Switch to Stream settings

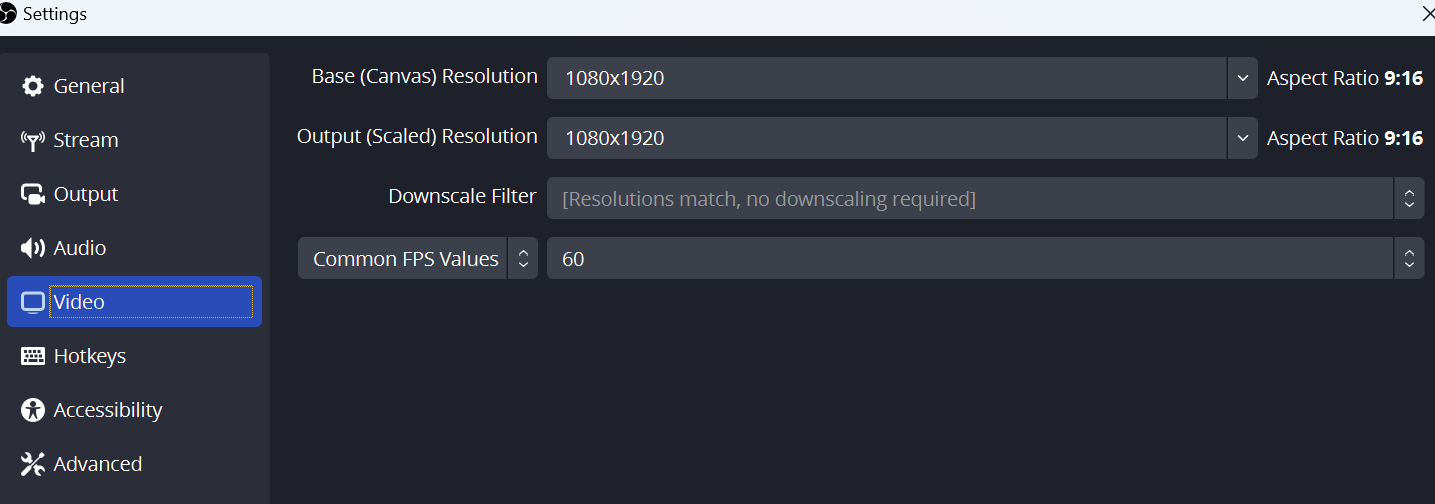coord(134,140)
